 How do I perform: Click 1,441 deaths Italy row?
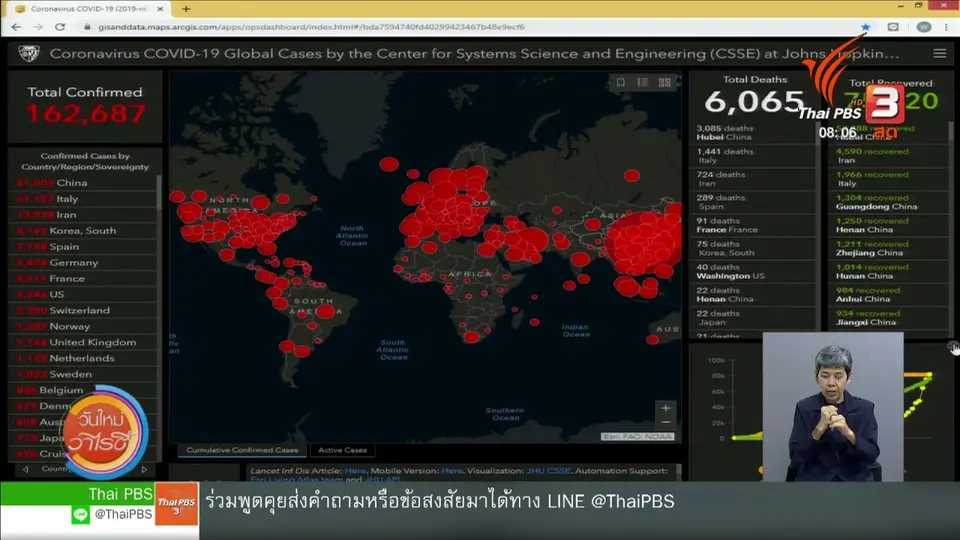click(752, 156)
